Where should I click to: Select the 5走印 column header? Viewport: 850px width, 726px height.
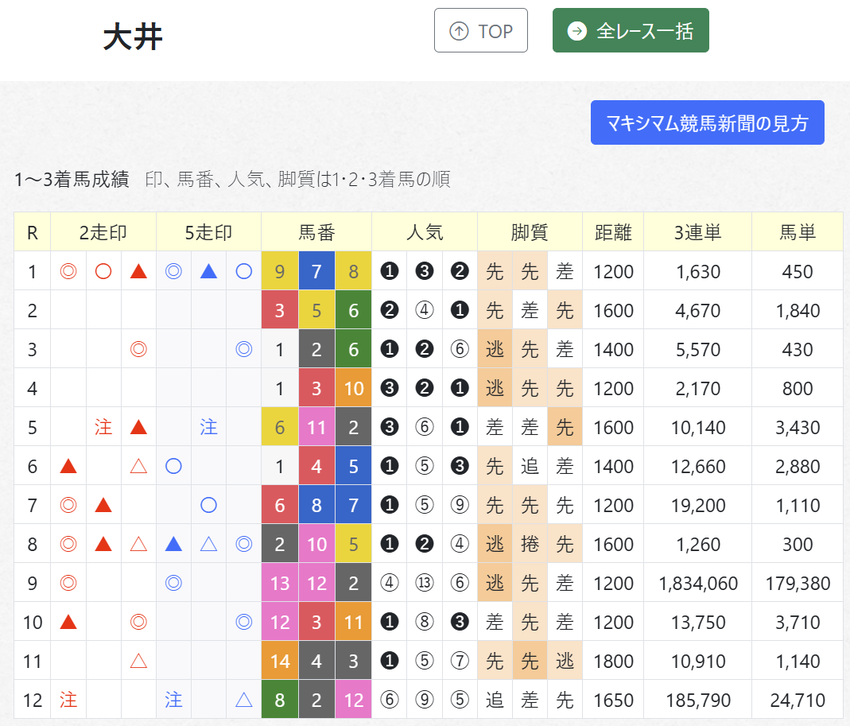pyautogui.click(x=209, y=233)
